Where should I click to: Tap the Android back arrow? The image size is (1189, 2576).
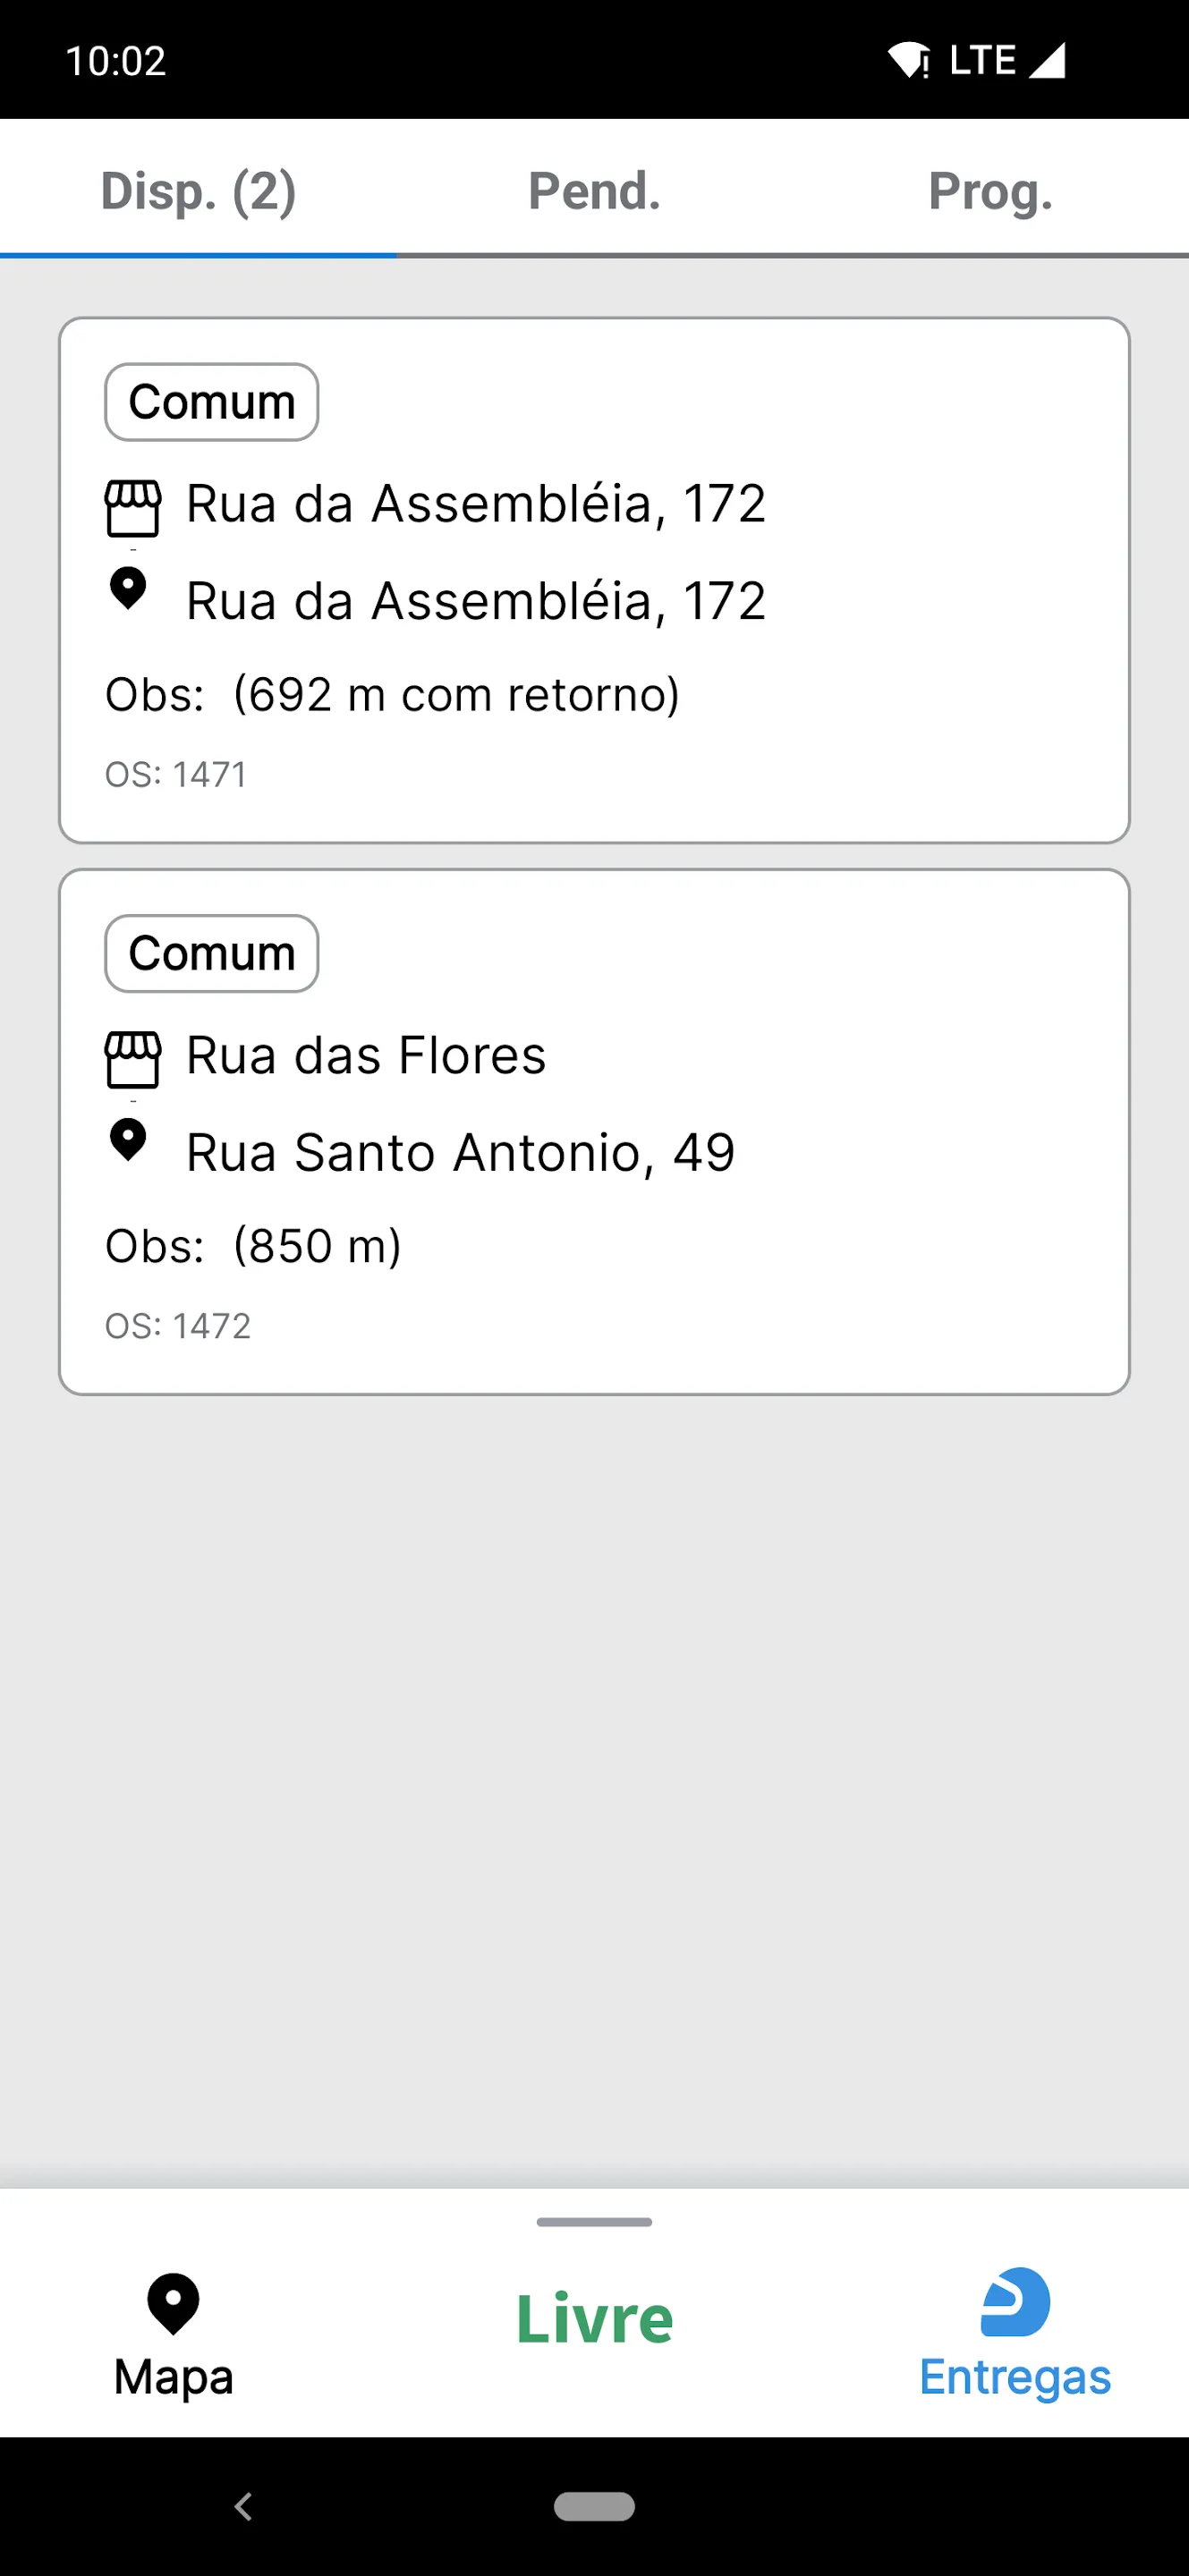(x=243, y=2506)
